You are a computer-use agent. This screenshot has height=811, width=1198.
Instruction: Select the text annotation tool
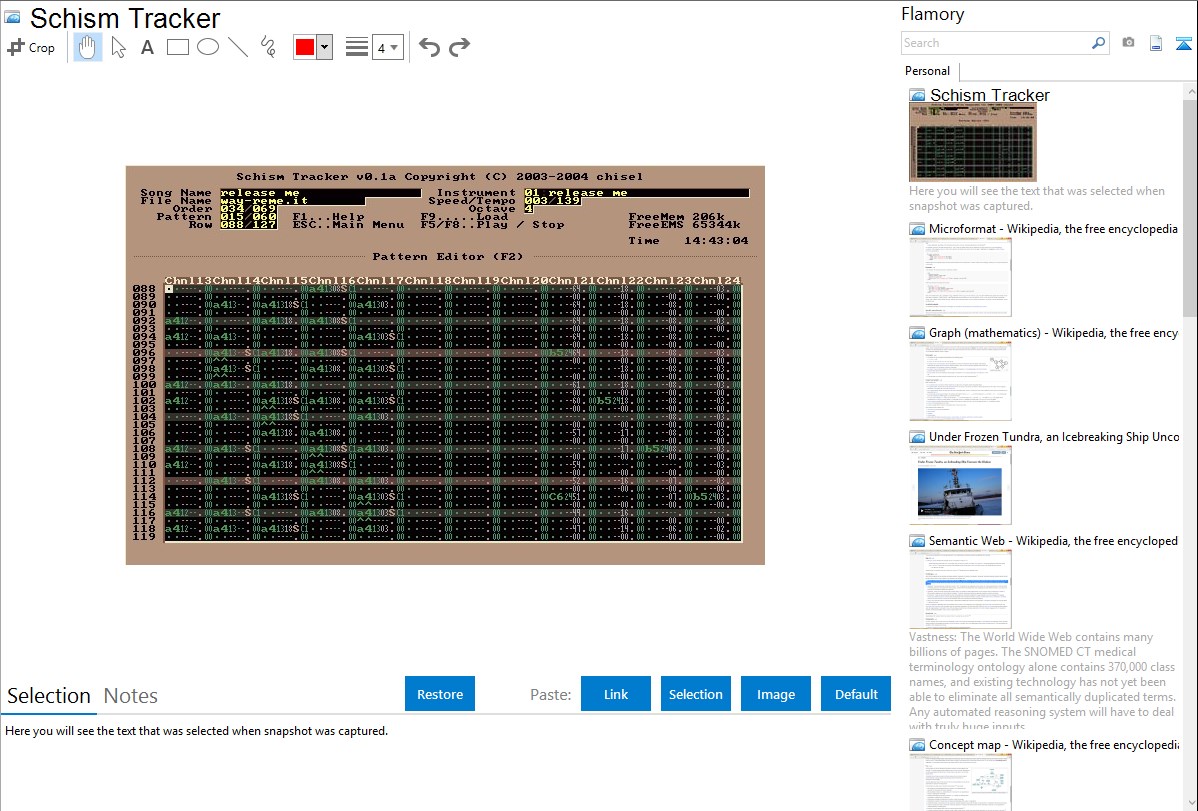click(x=147, y=47)
